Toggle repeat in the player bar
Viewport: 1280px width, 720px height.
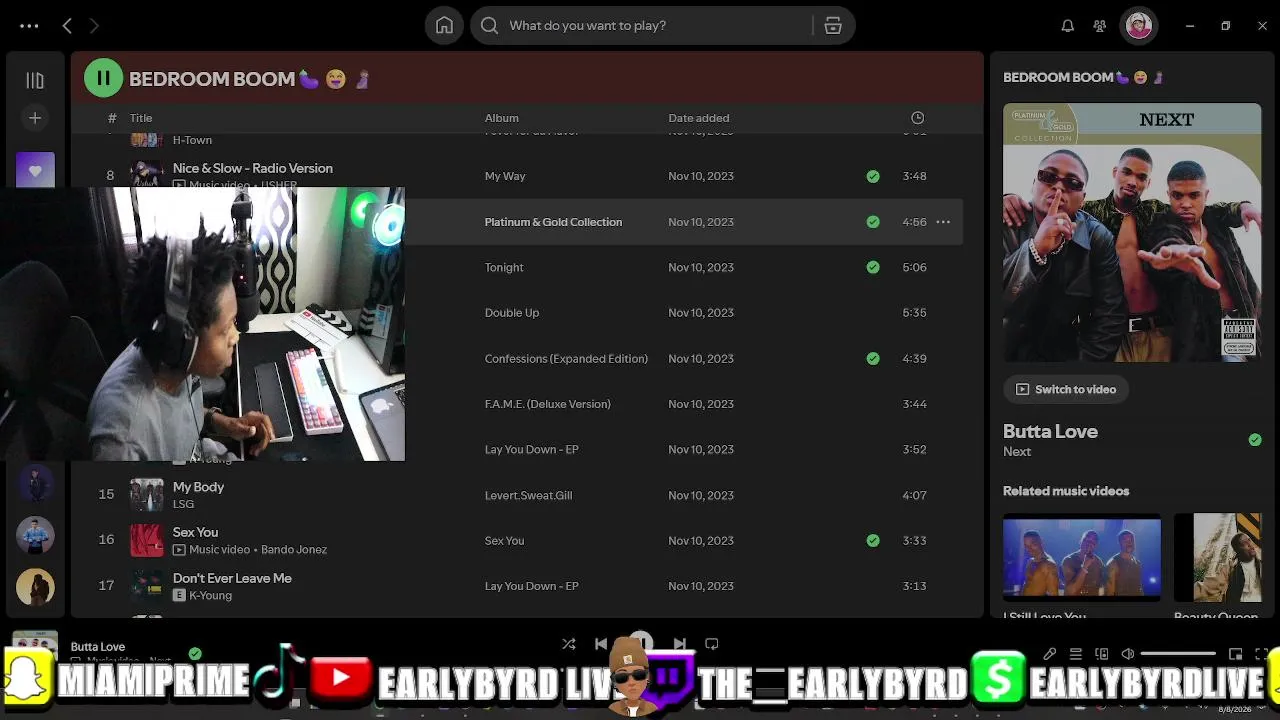coord(712,645)
